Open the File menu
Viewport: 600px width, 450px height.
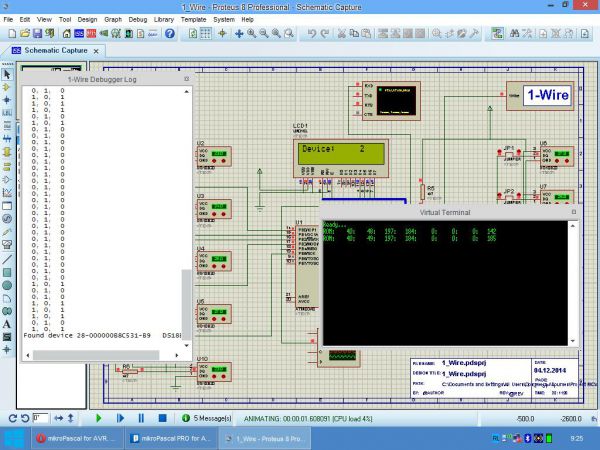pos(8,20)
